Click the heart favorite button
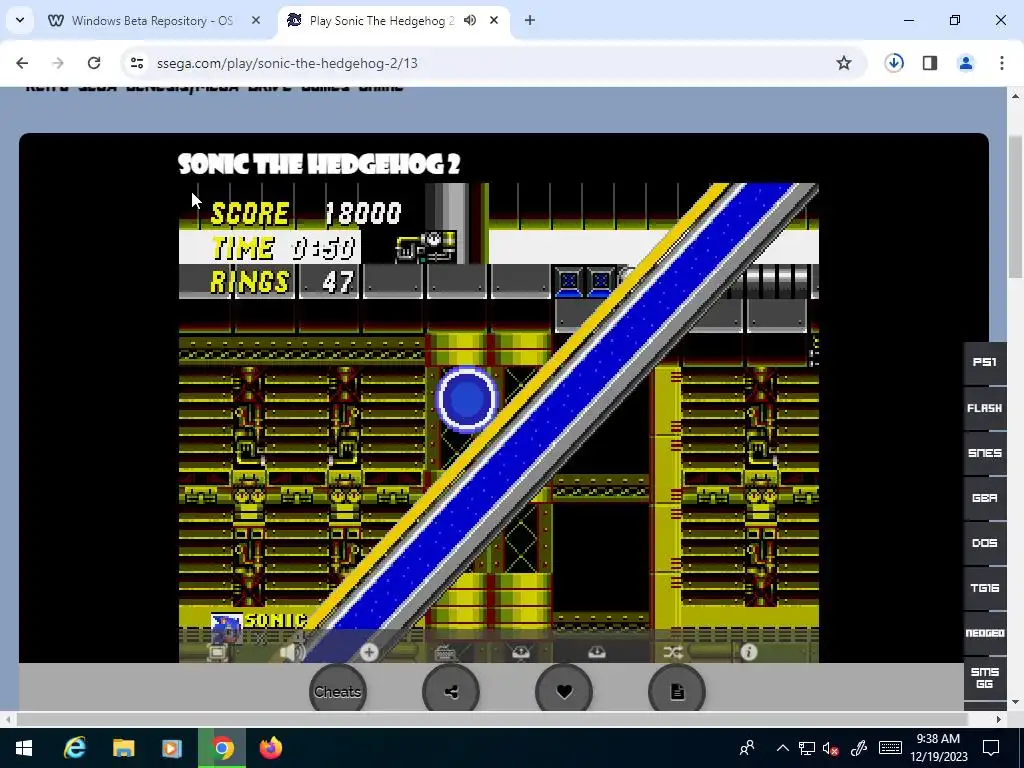This screenshot has height=768, width=1024. (x=564, y=692)
